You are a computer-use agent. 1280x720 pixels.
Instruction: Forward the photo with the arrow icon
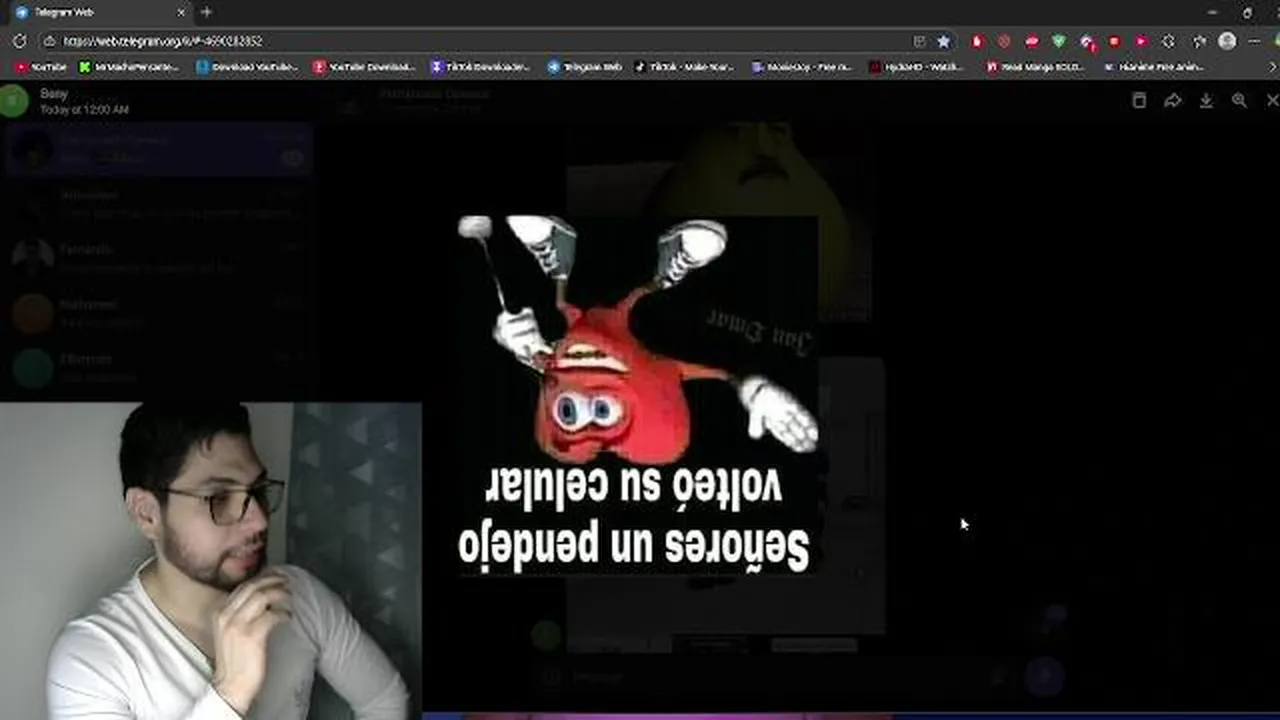(1172, 100)
